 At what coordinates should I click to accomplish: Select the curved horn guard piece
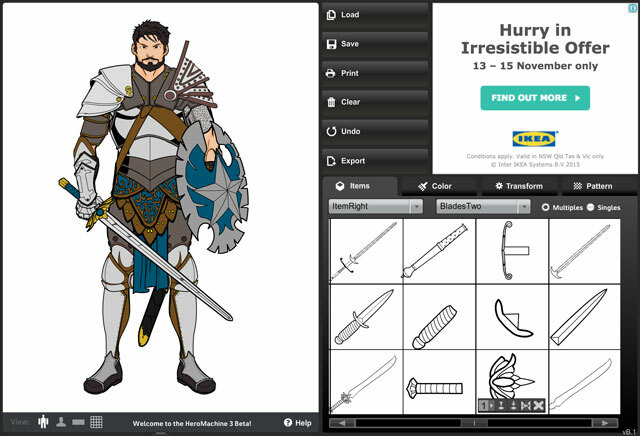pos(512,317)
